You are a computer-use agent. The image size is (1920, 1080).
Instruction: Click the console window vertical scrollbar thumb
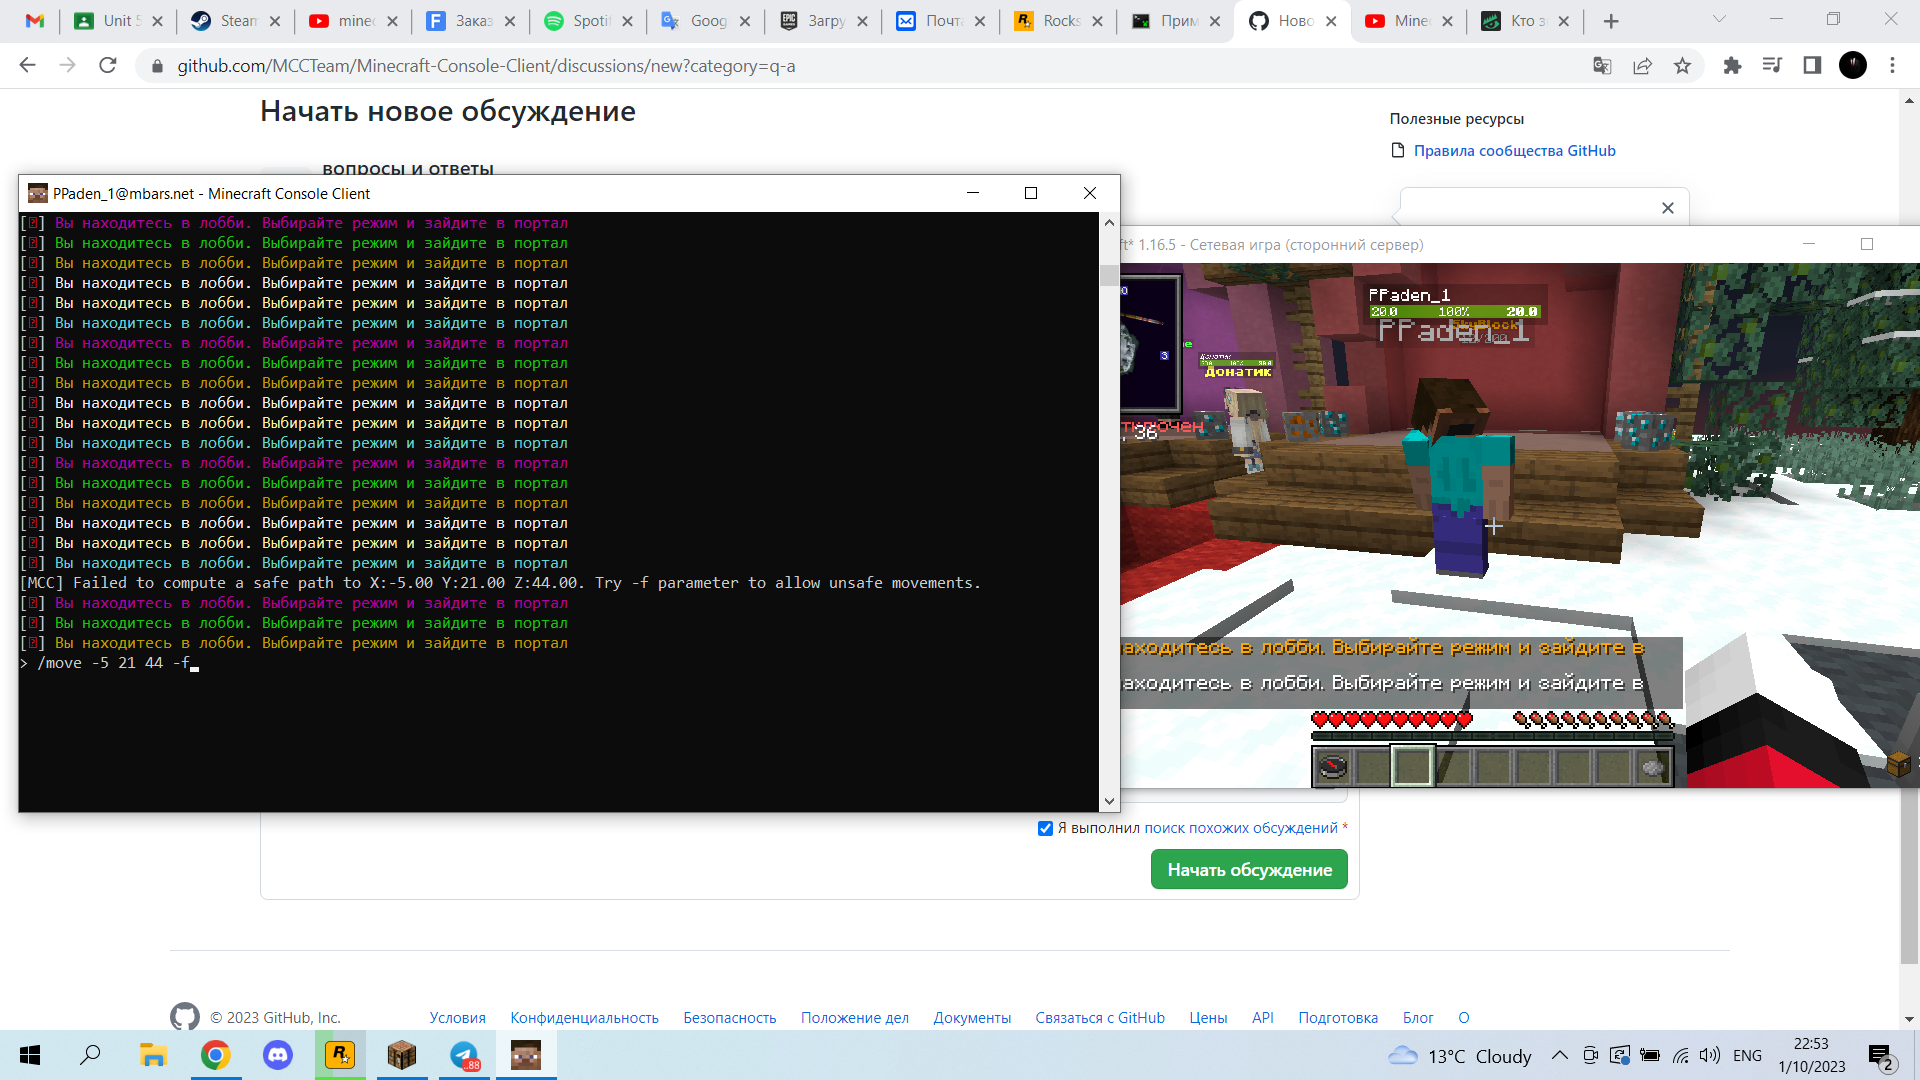coord(1109,275)
